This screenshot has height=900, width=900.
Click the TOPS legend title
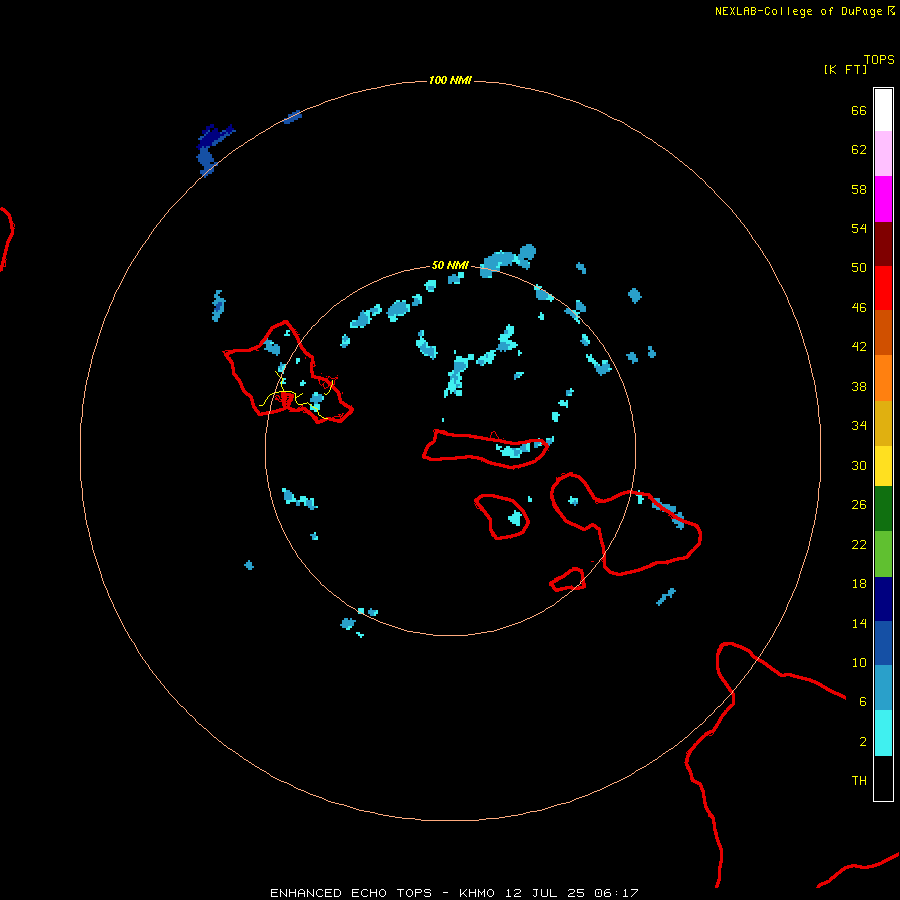coord(879,59)
